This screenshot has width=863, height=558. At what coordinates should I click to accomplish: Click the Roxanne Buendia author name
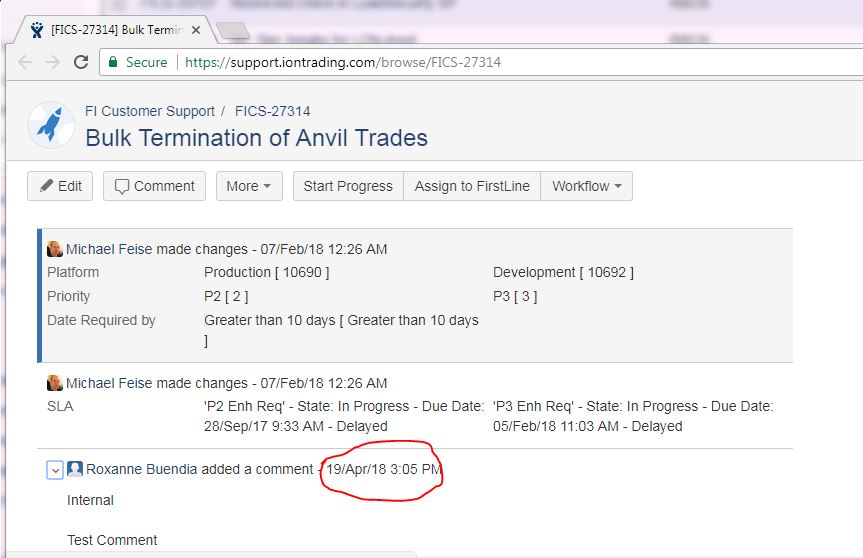(141, 469)
